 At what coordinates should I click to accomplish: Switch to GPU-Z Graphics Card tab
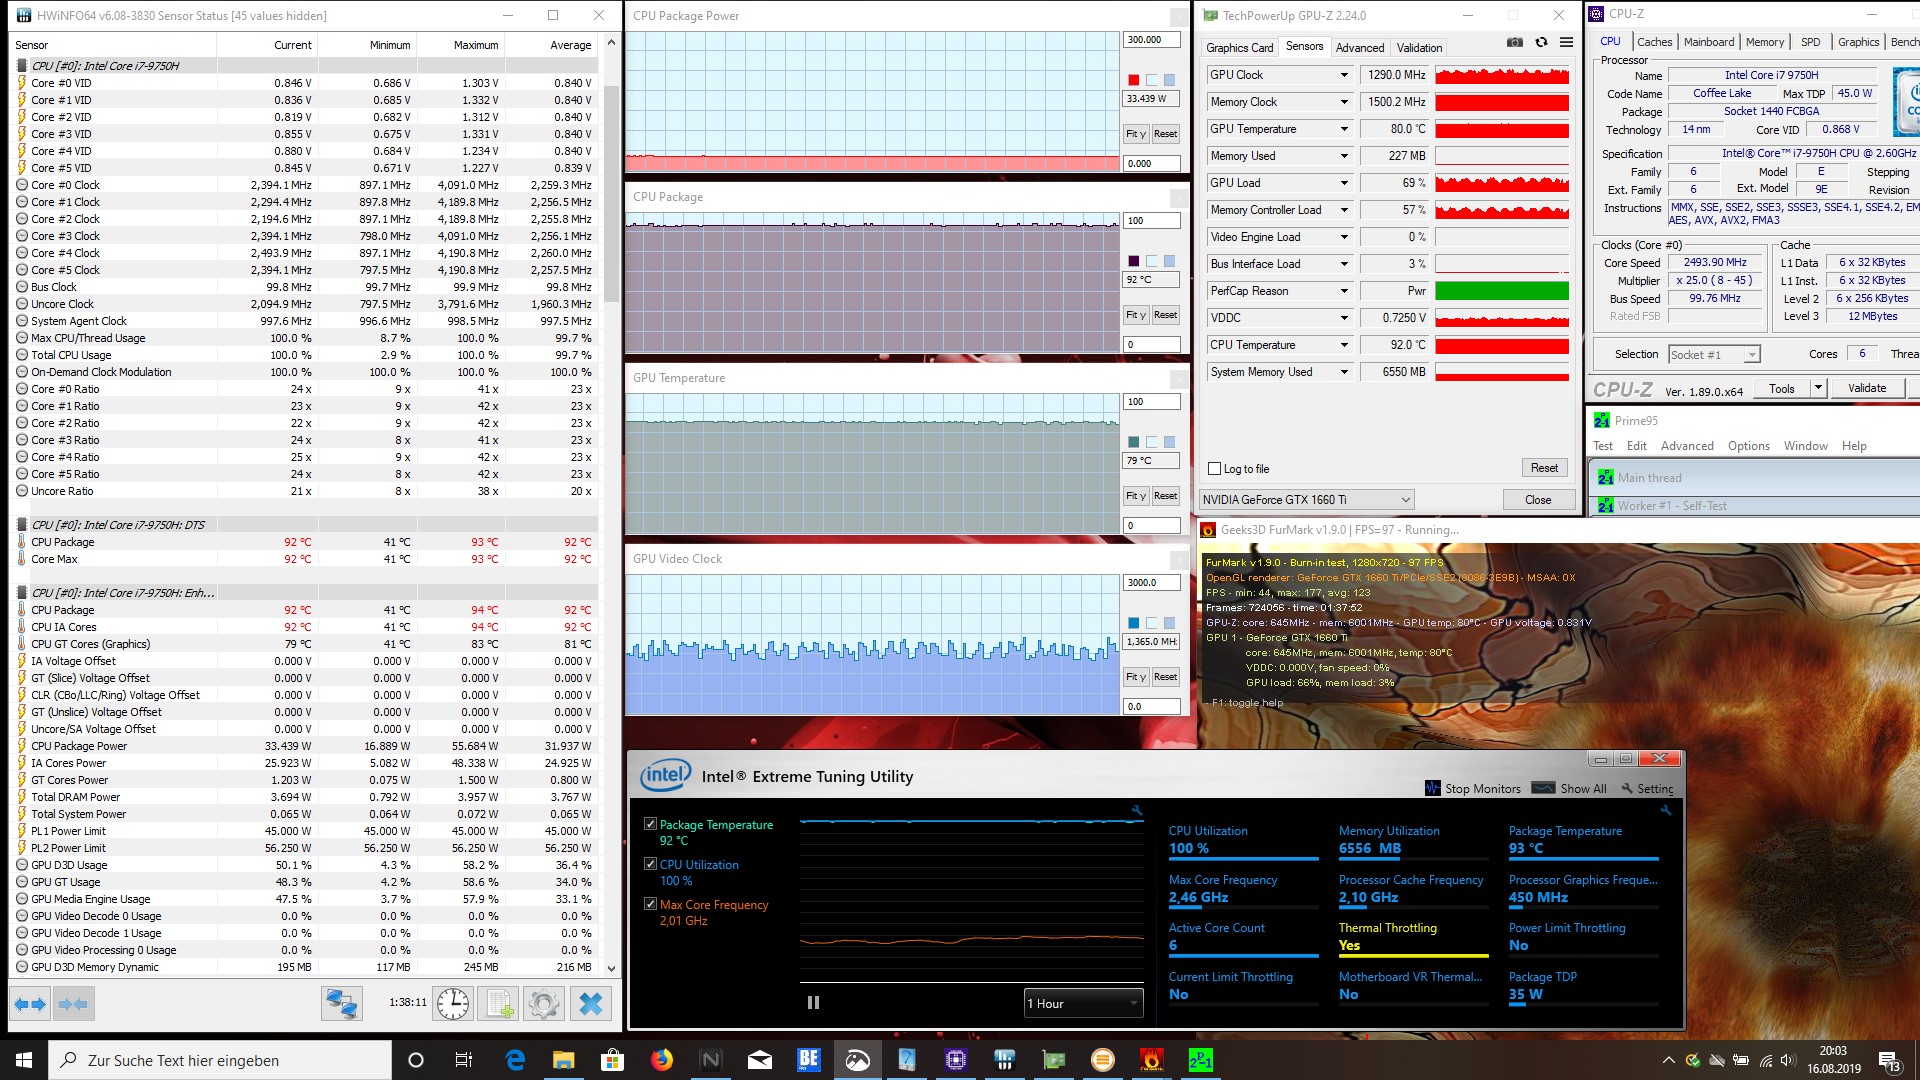click(x=1239, y=47)
